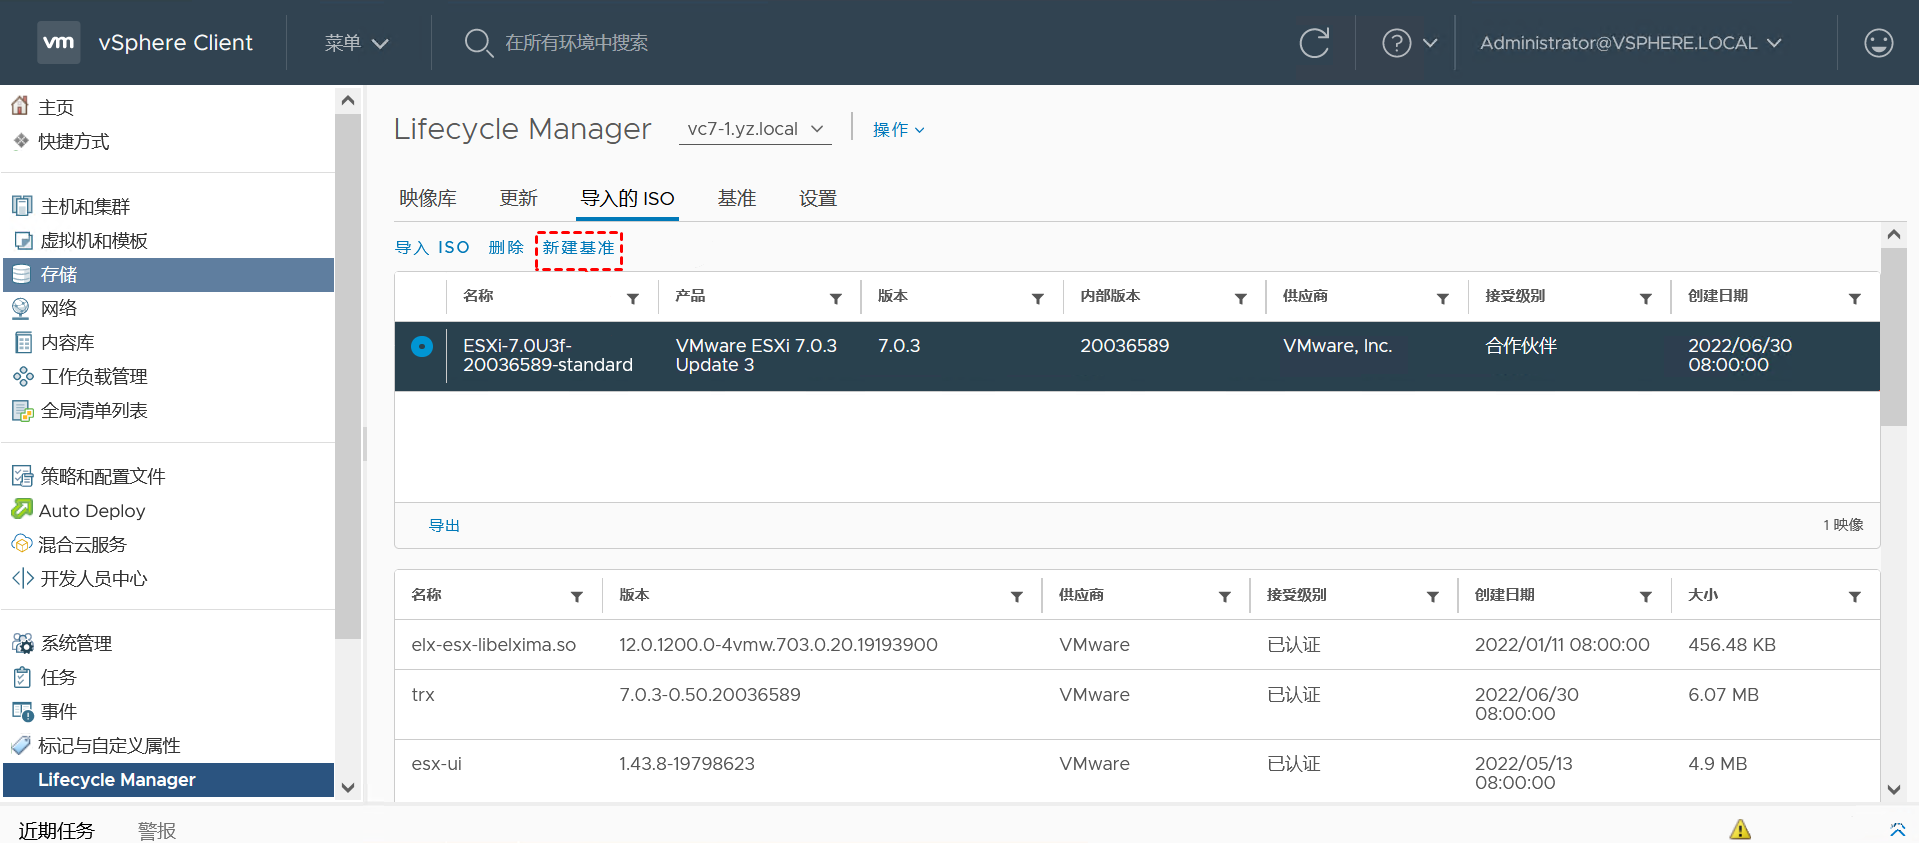The height and width of the screenshot is (843, 1919).
Task: Click the 新建基准 button
Action: point(579,248)
